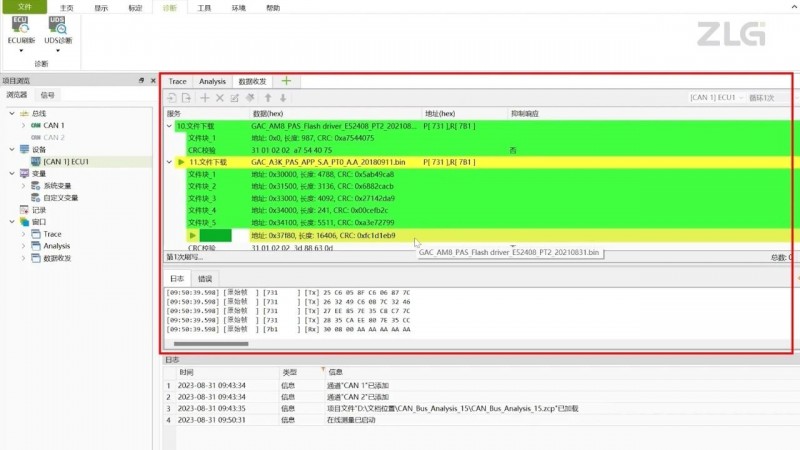Open the ECU刷新 flashing tool
Image resolution: width=800 pixels, height=450 pixels.
click(x=21, y=30)
